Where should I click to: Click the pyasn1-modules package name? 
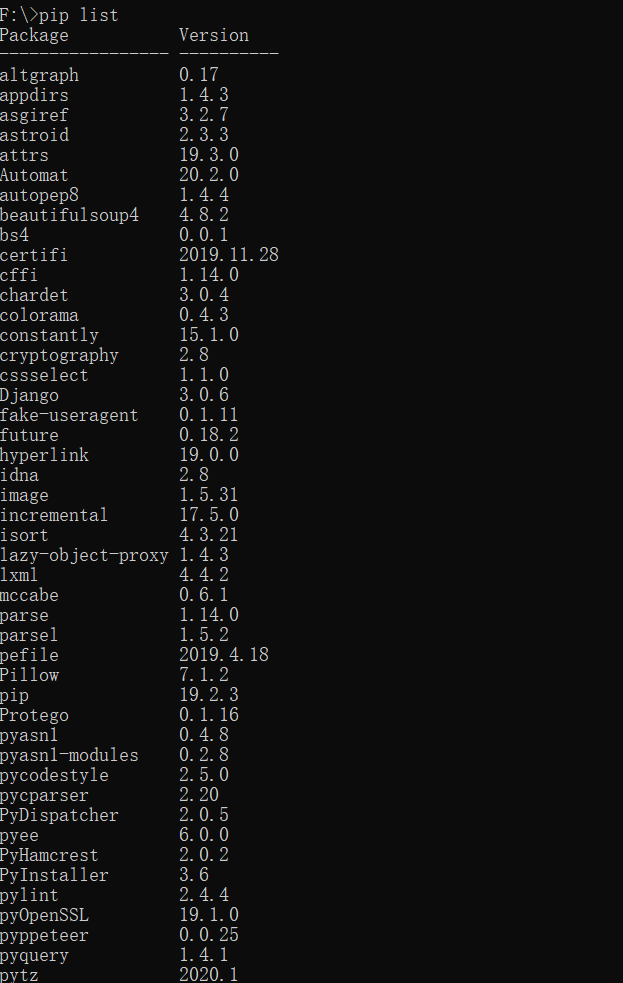pos(69,755)
